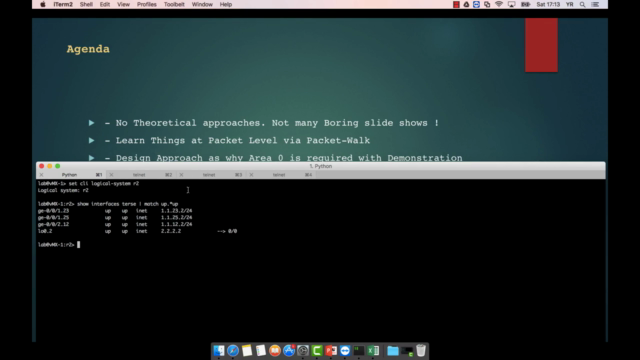This screenshot has width=640, height=360.
Task: Click the ge-0/0/2.12 interface row
Action: [x=115, y=224]
